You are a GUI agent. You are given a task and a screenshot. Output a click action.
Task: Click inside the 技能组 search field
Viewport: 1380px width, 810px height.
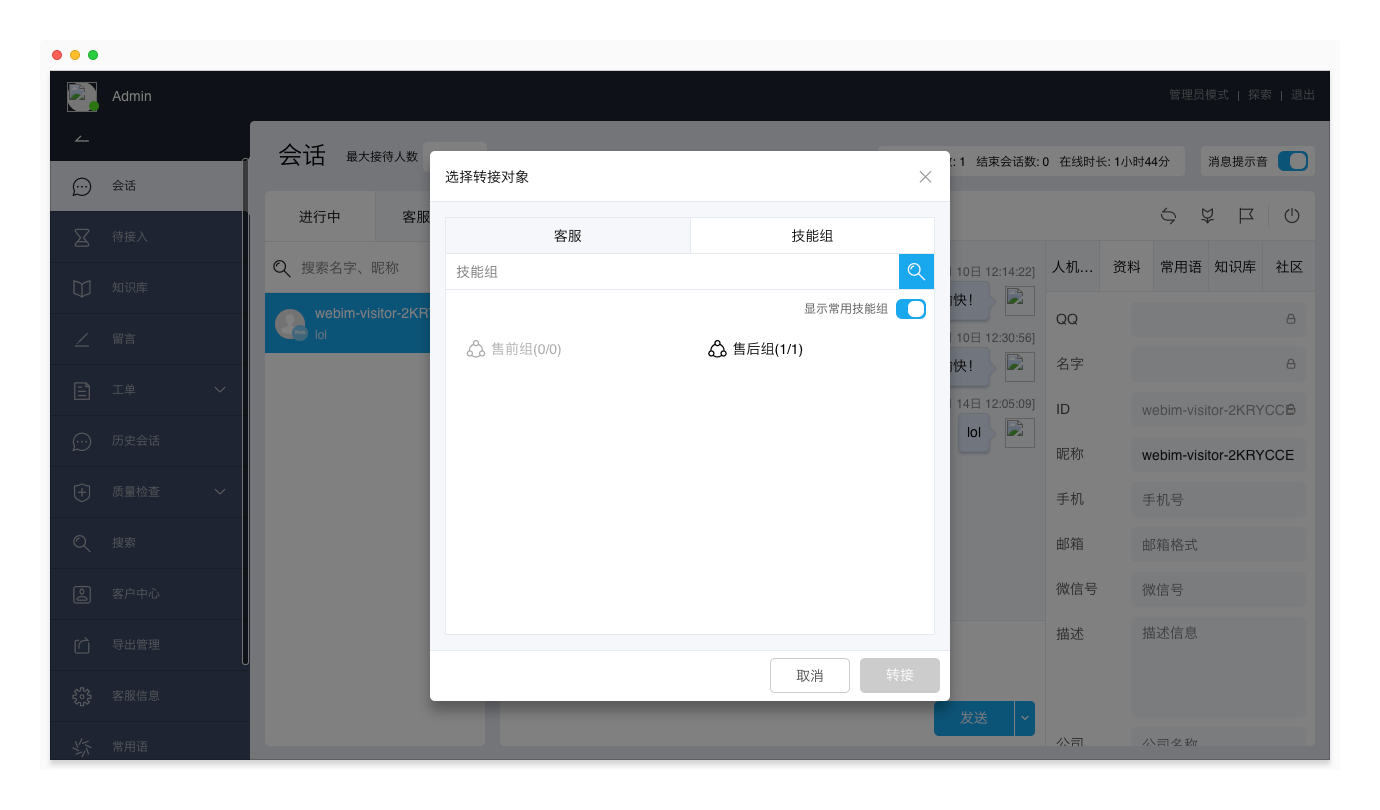point(670,271)
